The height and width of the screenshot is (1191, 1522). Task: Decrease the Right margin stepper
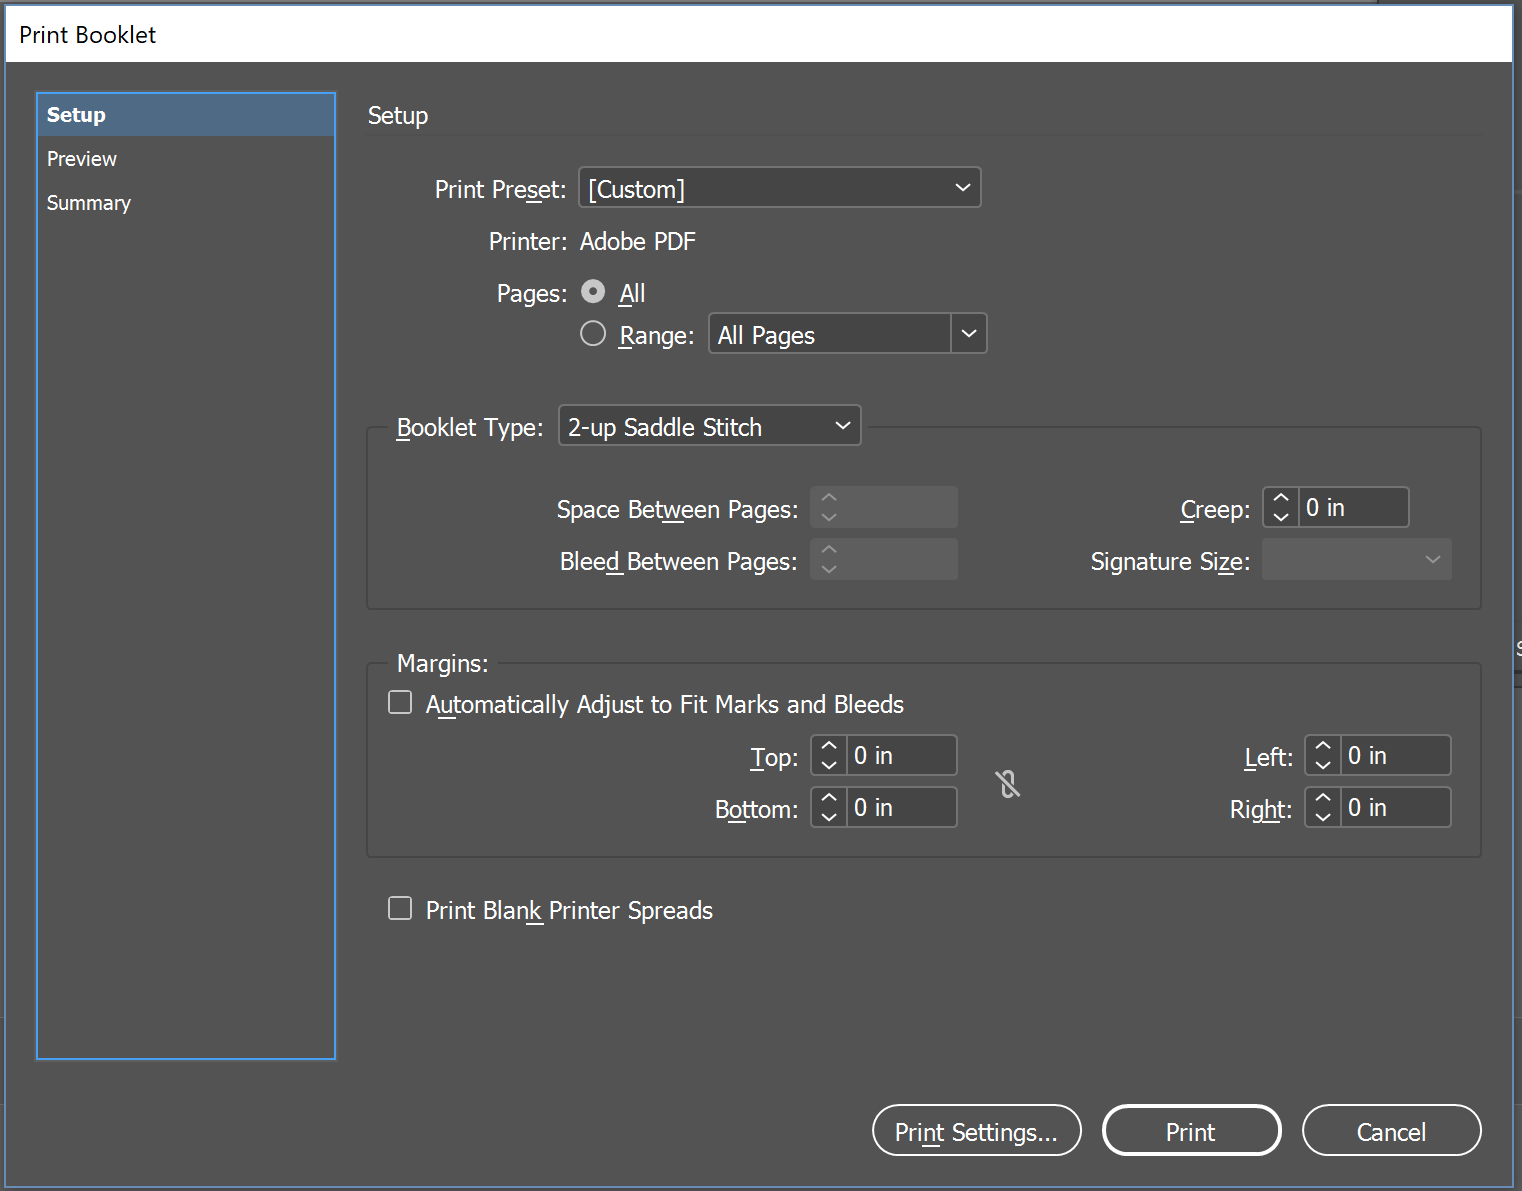click(x=1323, y=817)
